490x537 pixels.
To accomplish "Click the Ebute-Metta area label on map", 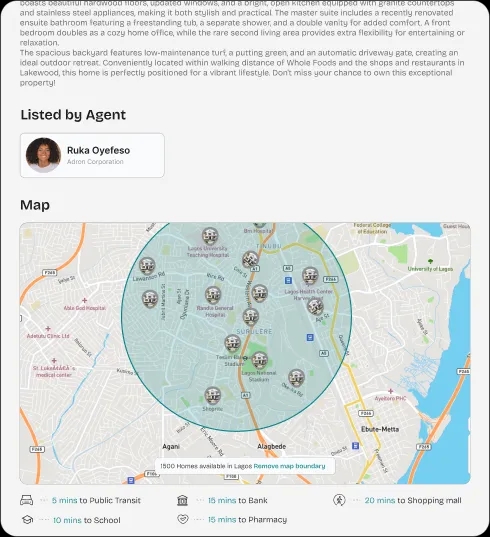I will click(380, 429).
